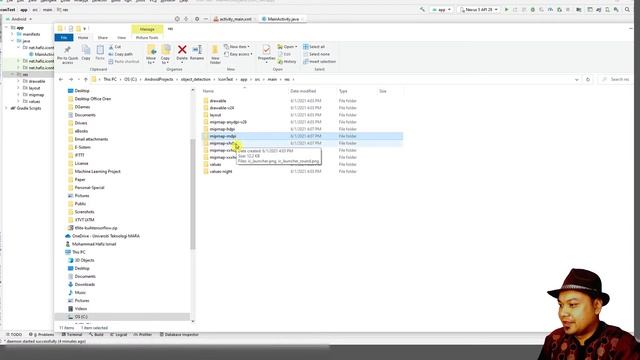The image size is (640, 360).
Task: Click Pin to Quick access in Explorer ribbon
Action: pos(67,54)
